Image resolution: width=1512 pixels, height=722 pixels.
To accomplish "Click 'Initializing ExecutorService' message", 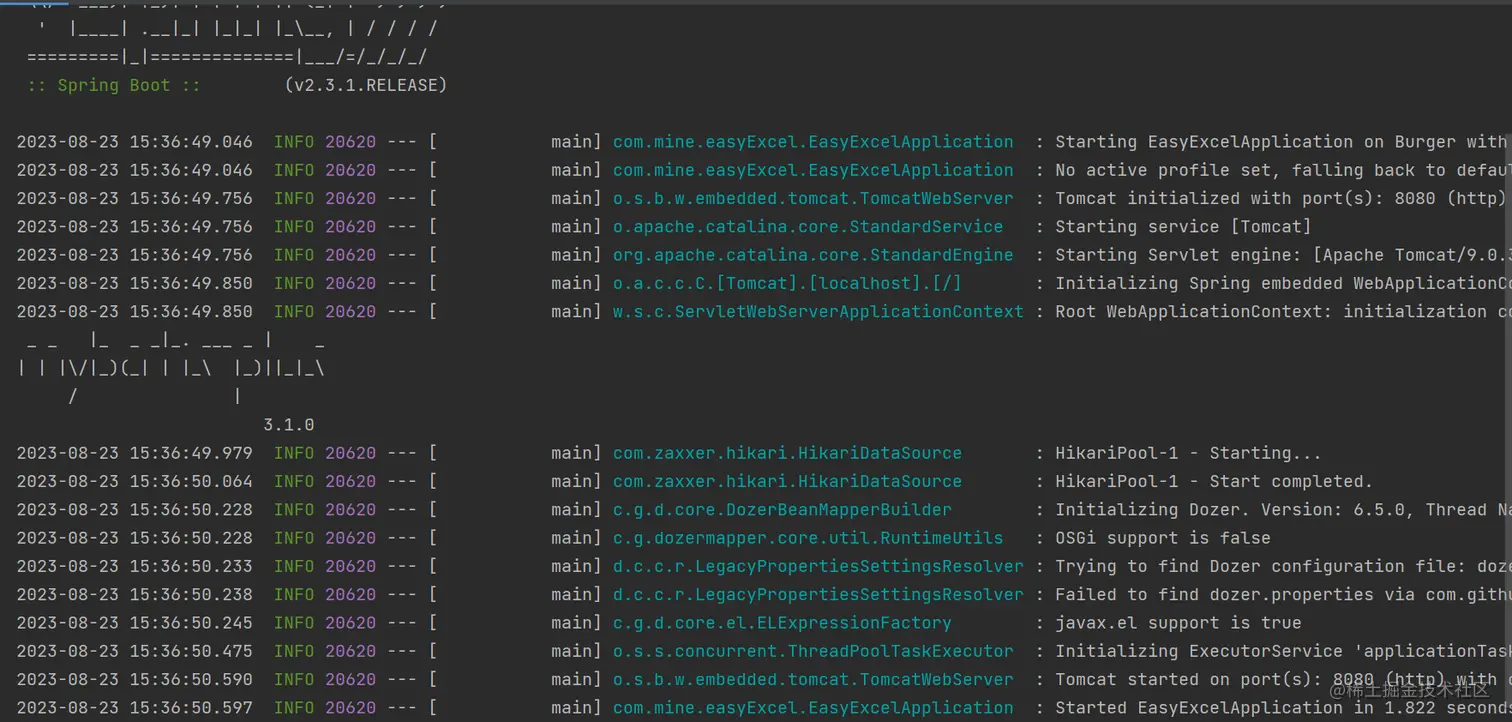I will click(x=1199, y=651).
